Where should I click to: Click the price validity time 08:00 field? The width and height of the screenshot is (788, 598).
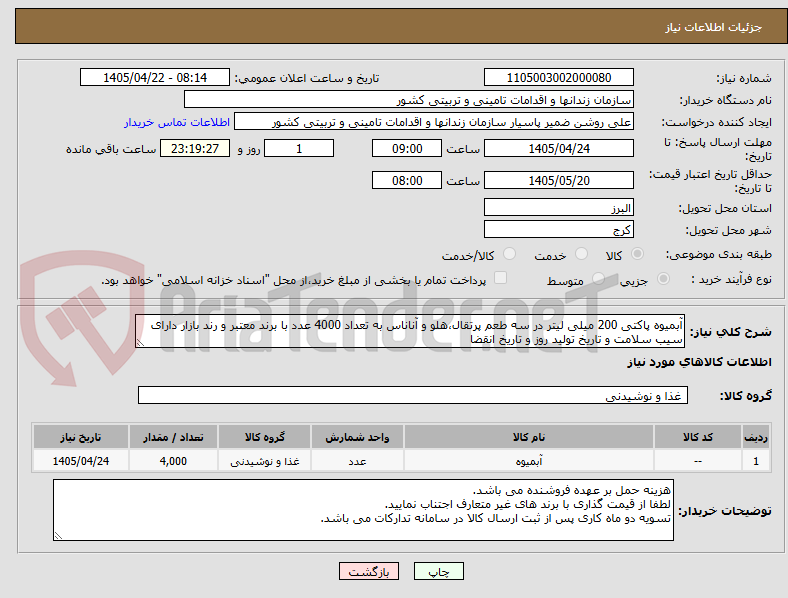(x=407, y=180)
